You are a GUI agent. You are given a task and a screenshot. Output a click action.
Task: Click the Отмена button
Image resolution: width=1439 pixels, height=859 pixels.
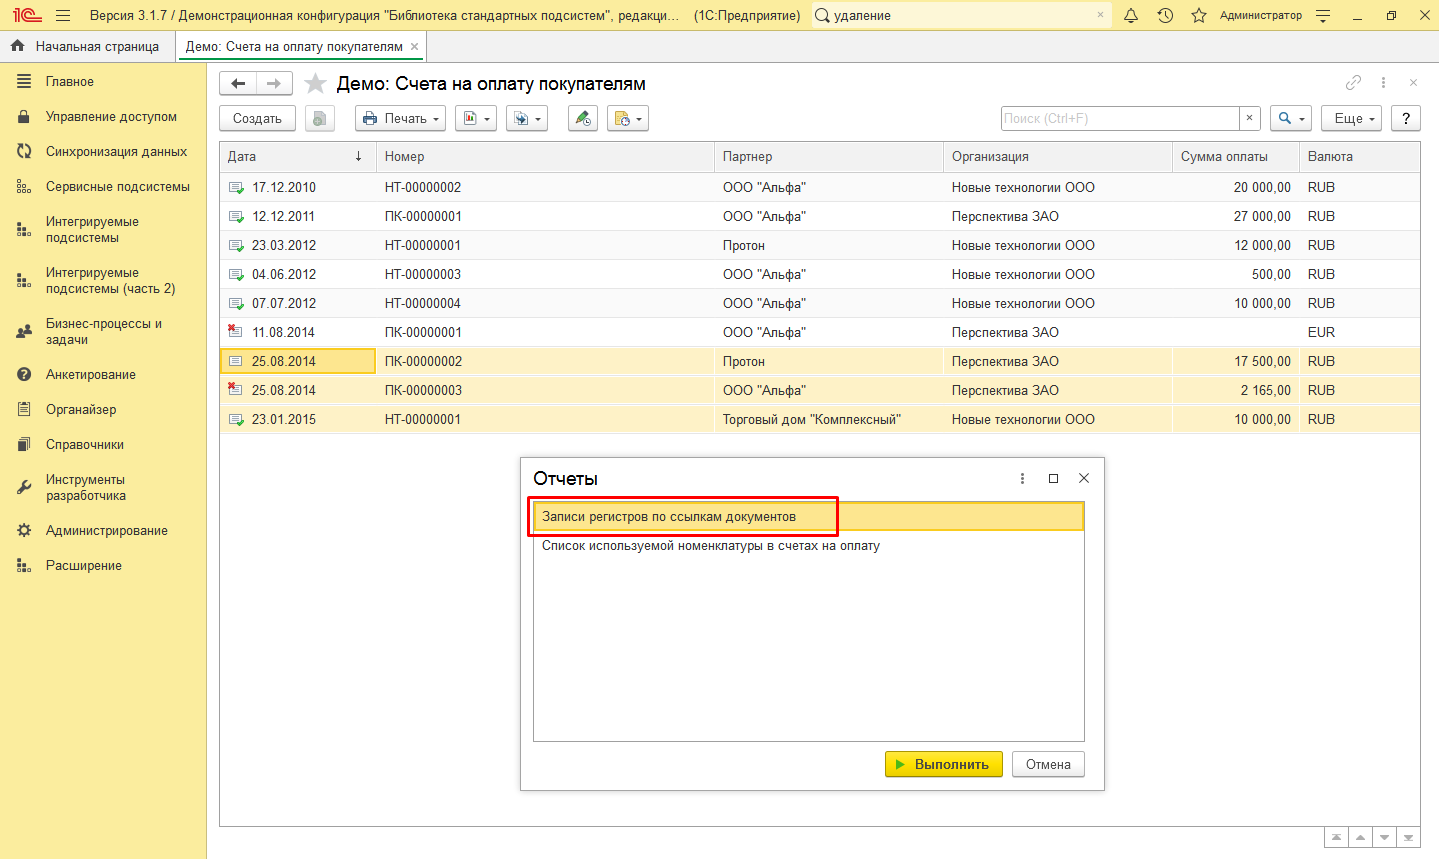(1048, 764)
